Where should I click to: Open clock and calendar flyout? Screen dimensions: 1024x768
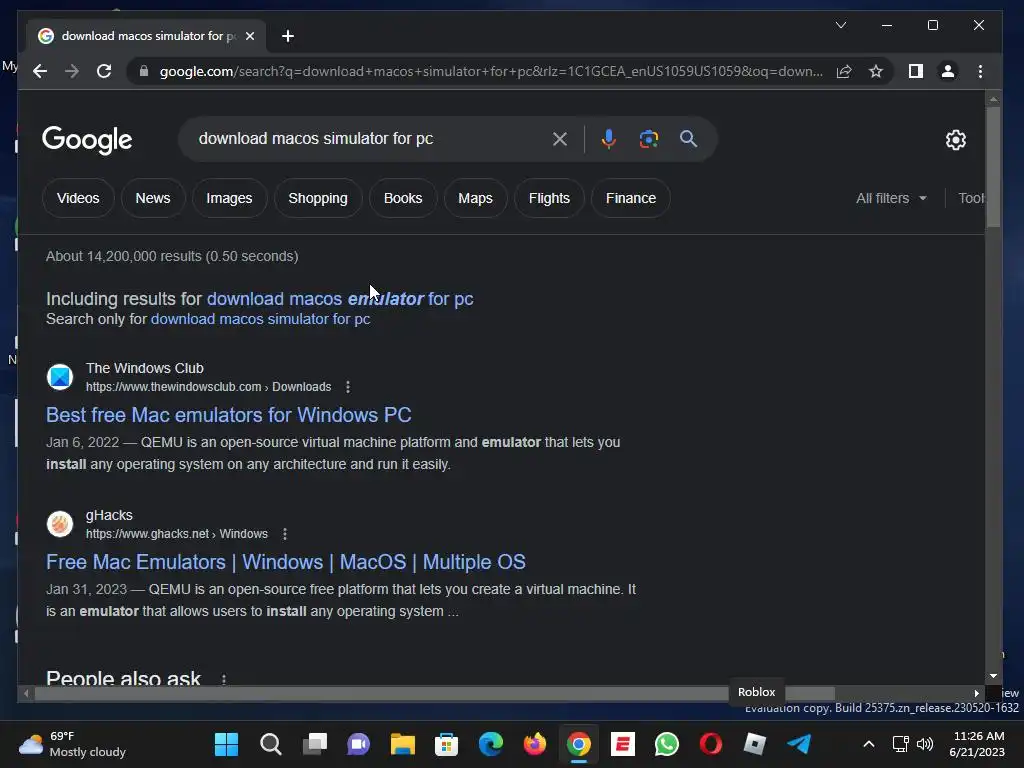pyautogui.click(x=977, y=744)
